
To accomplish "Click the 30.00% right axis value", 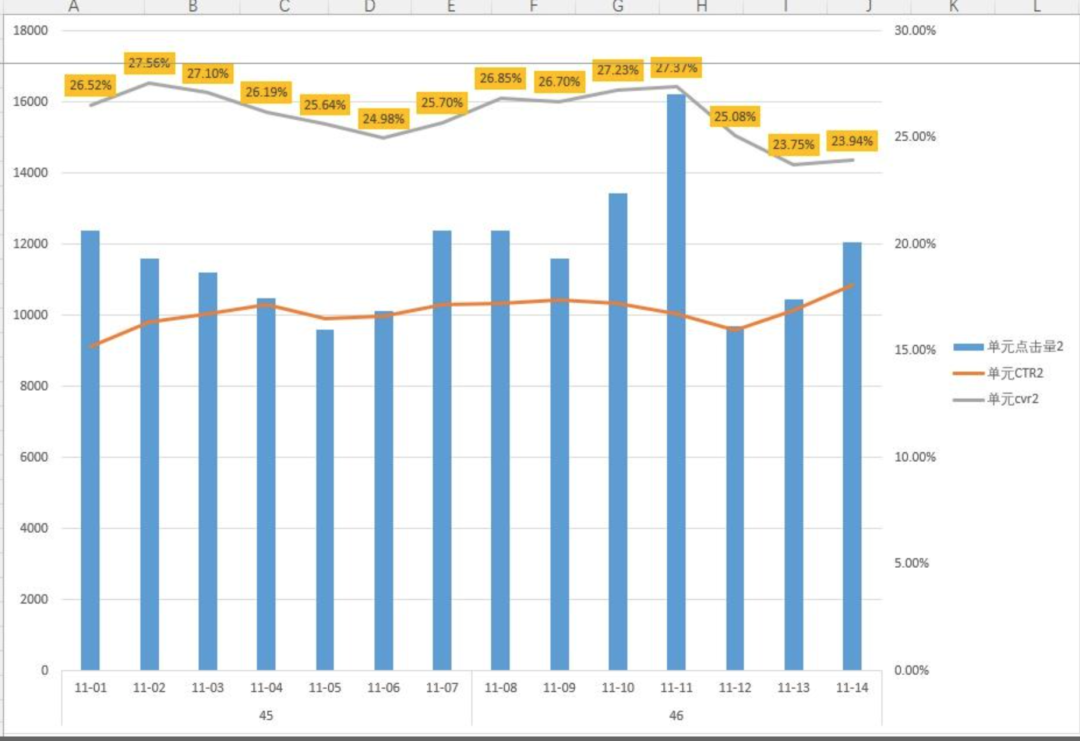I will click(x=915, y=30).
